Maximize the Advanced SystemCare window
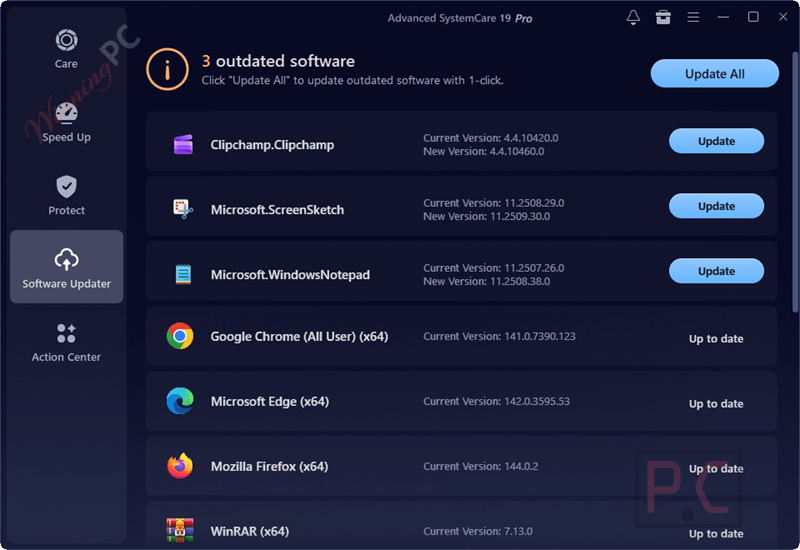Viewport: 800px width, 550px height. click(x=753, y=17)
